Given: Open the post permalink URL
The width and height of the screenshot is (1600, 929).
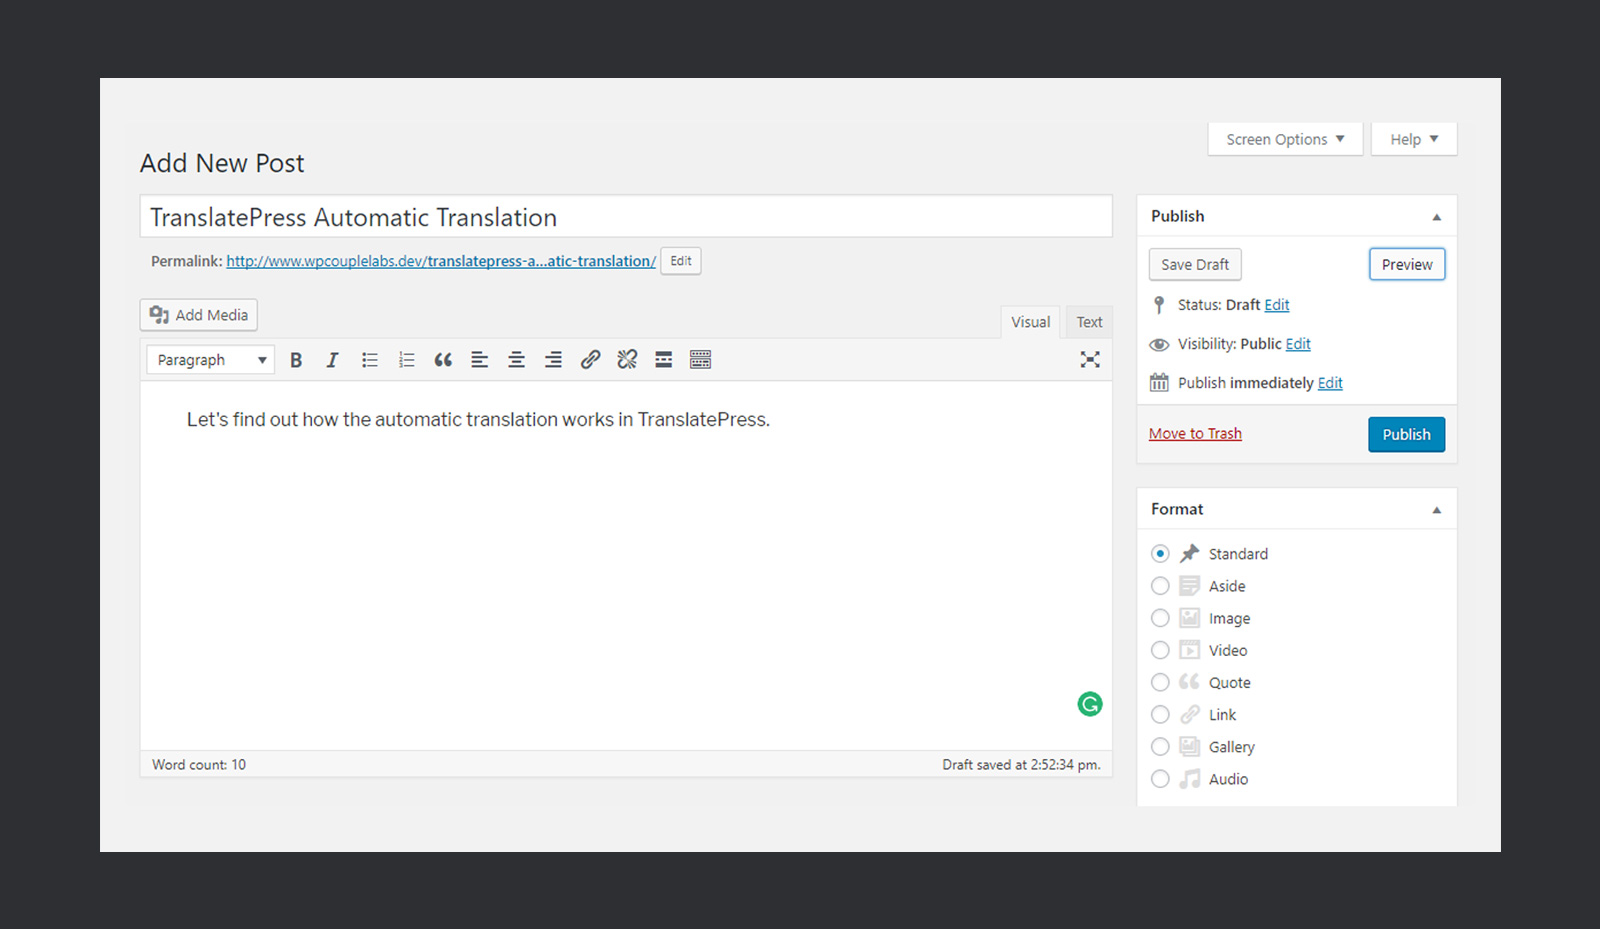Looking at the screenshot, I should tap(441, 261).
